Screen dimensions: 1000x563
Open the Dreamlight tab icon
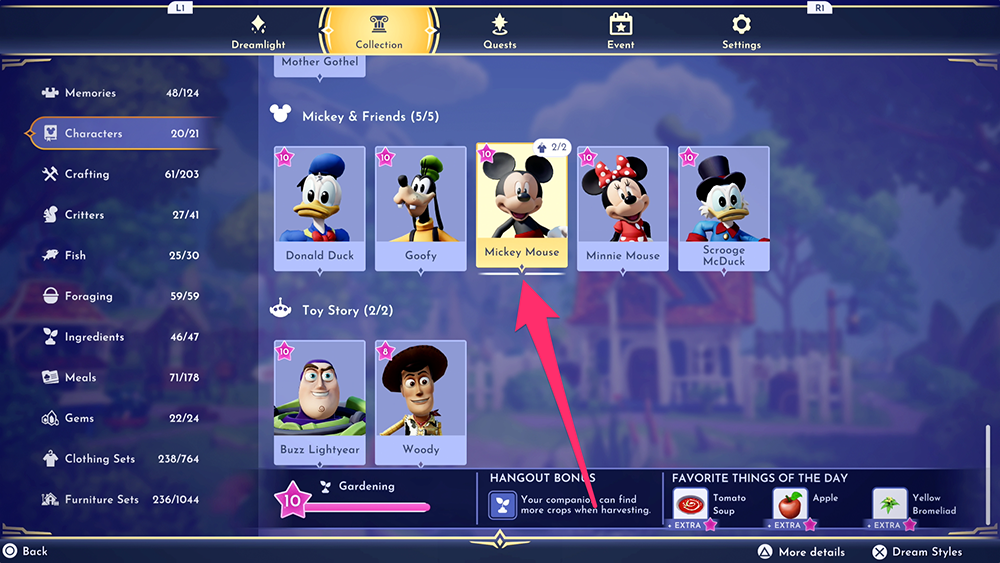pyautogui.click(x=258, y=24)
